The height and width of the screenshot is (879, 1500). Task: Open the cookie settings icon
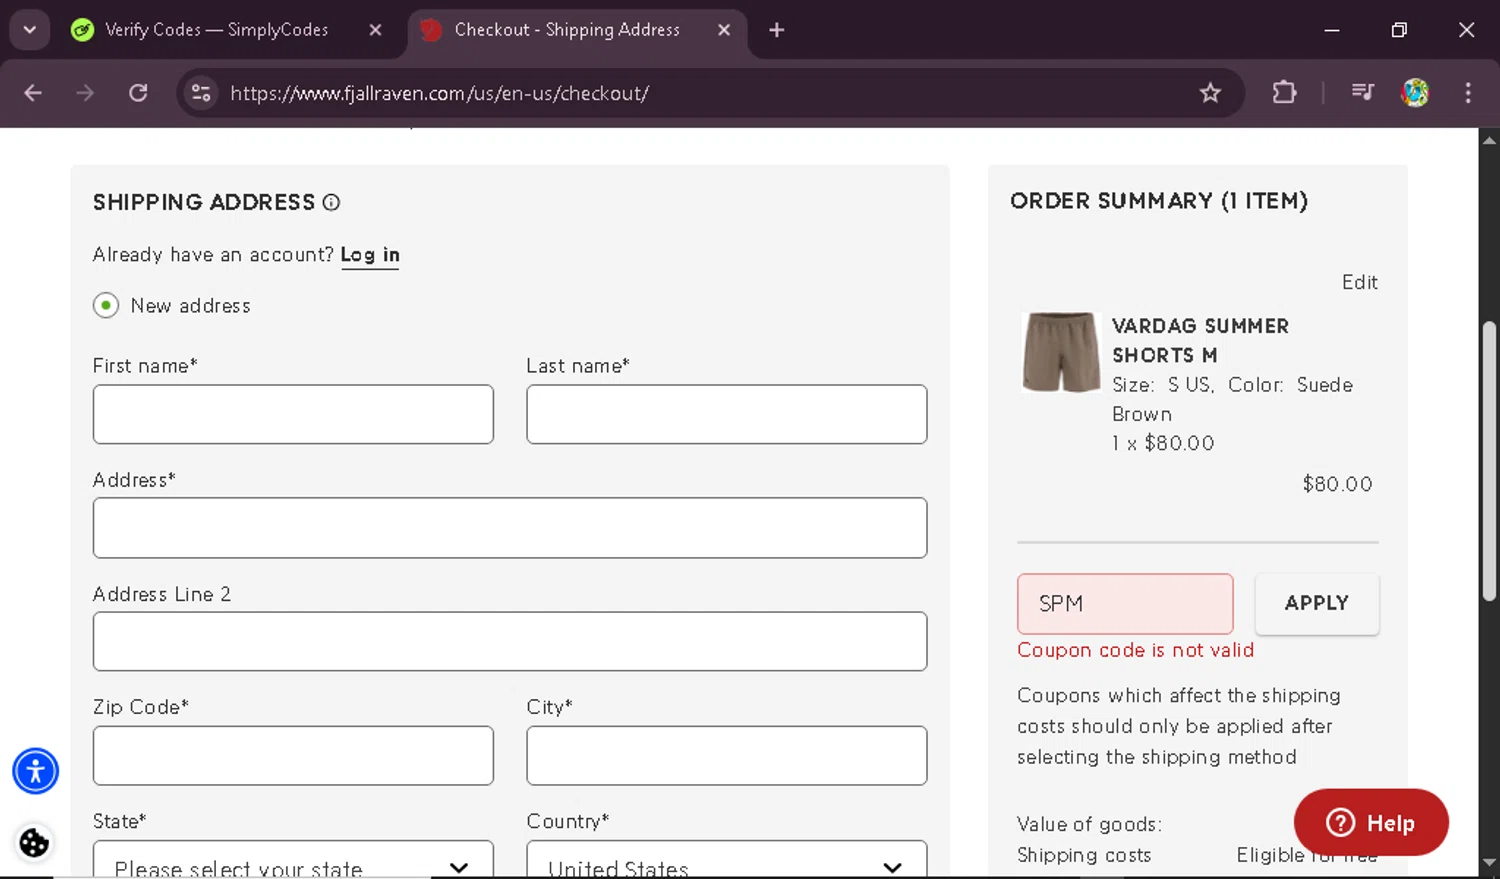[x=34, y=843]
